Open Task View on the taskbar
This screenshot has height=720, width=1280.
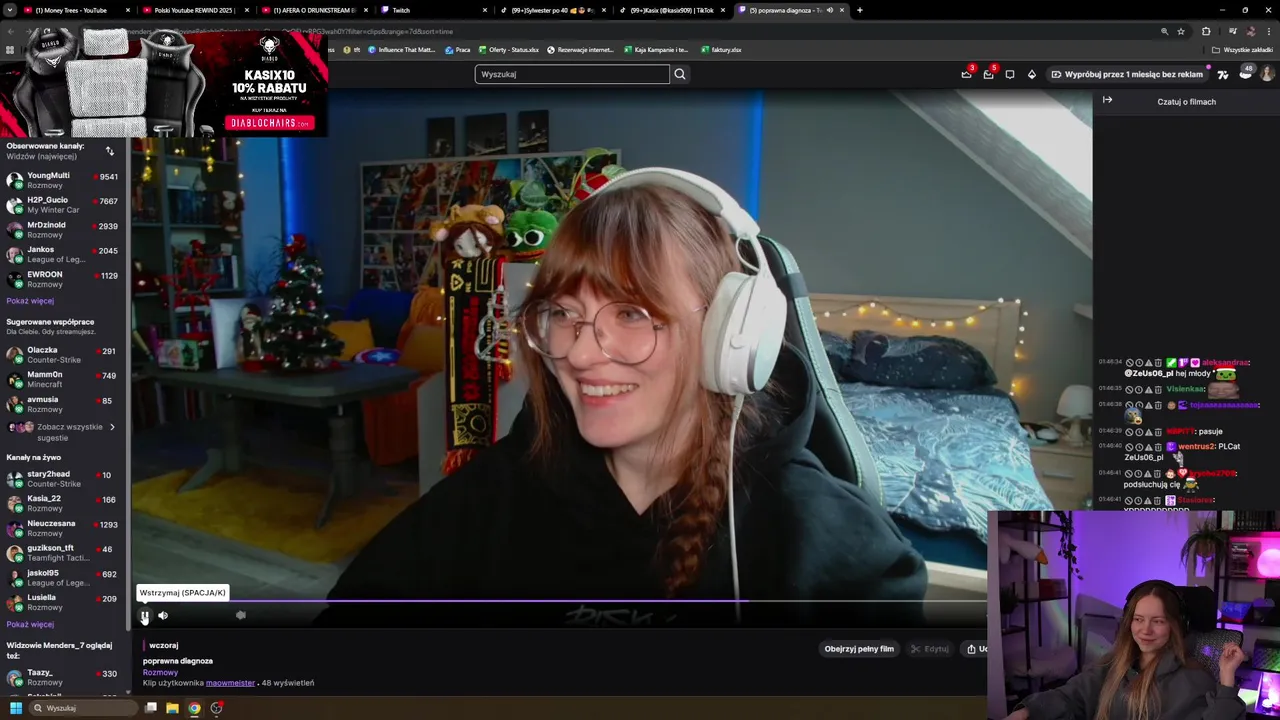coord(151,708)
